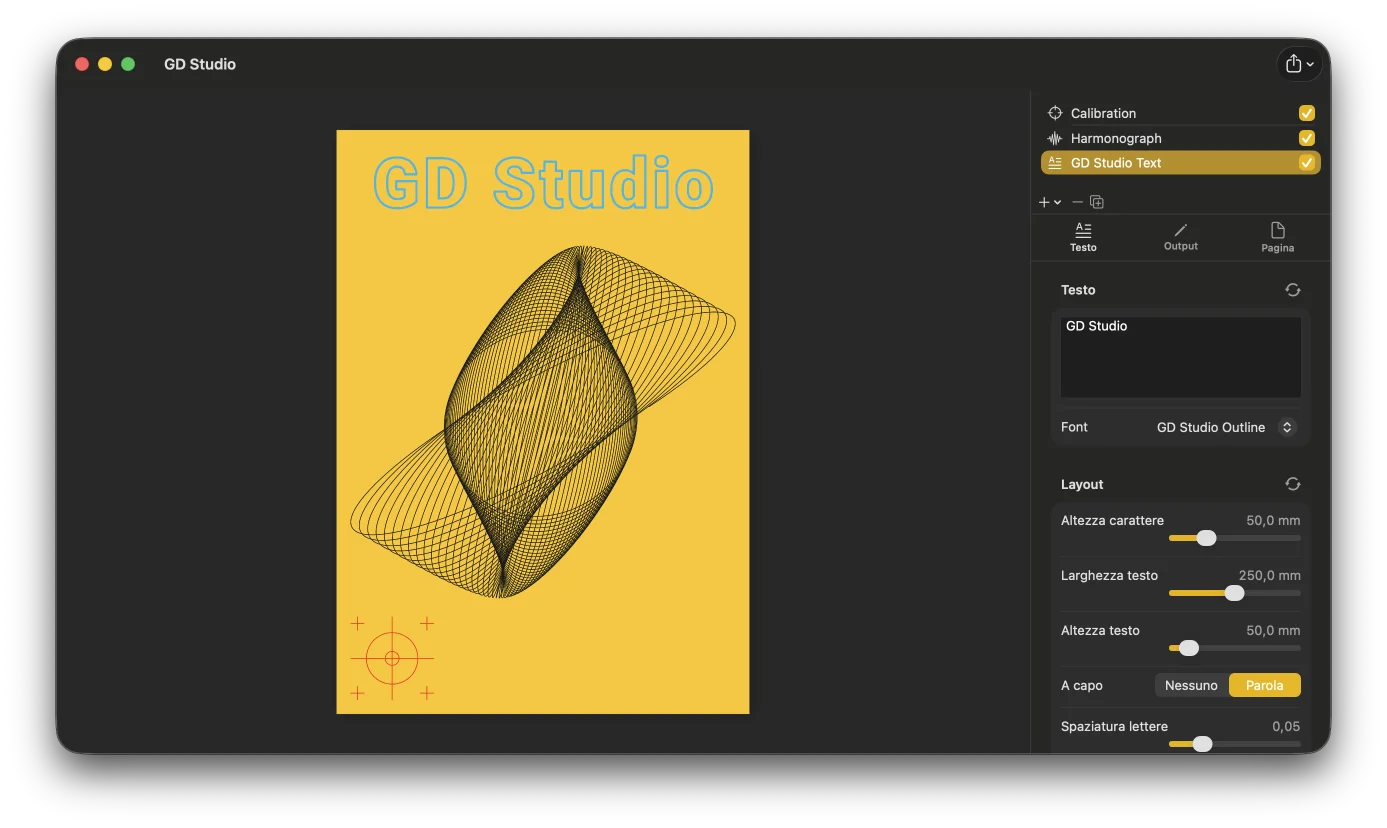The height and width of the screenshot is (828, 1387).
Task: Click the Layout section heading
Action: click(x=1082, y=484)
